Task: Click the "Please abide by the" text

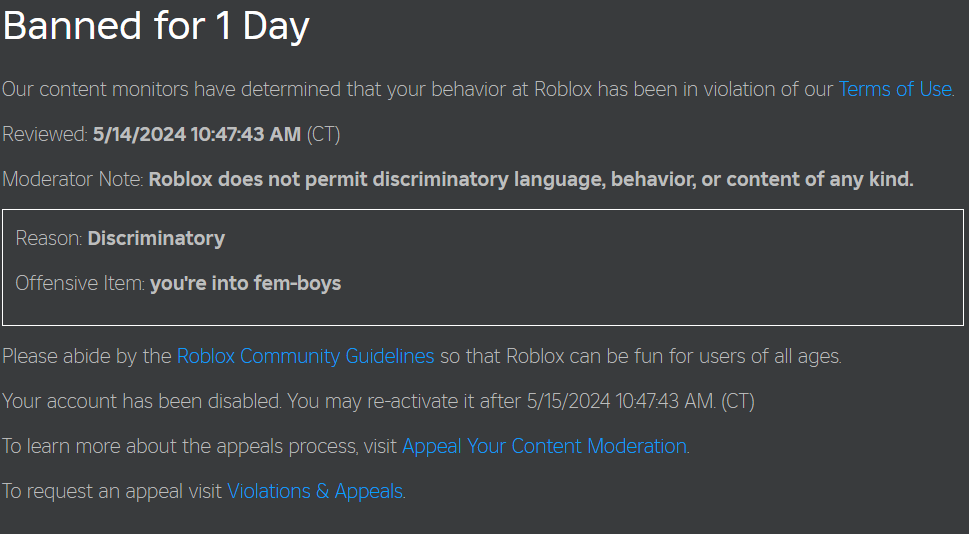Action: (x=87, y=356)
